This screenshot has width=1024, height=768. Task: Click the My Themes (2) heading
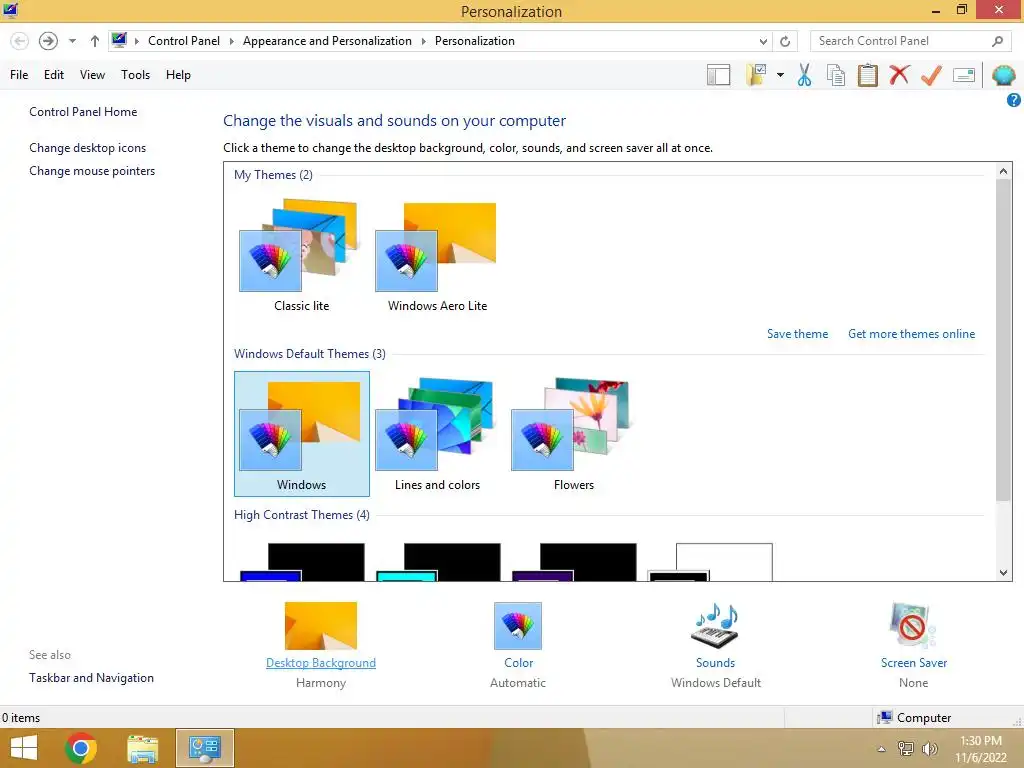273,175
